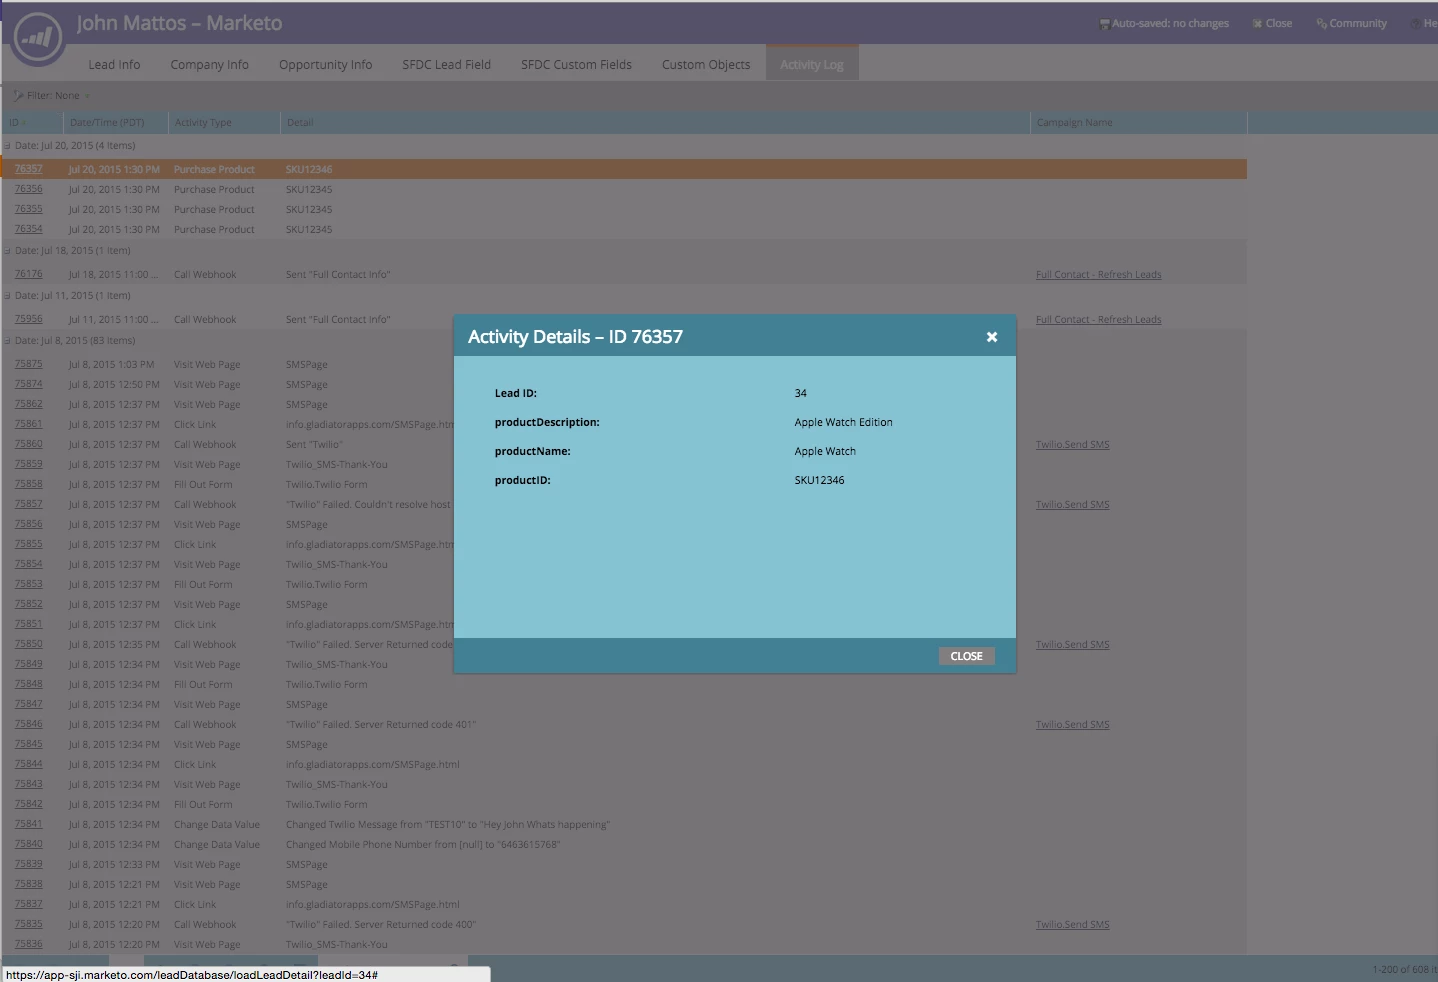This screenshot has width=1438, height=982.
Task: Collapse the Jul 11, 2015 date group
Action: 7,296
